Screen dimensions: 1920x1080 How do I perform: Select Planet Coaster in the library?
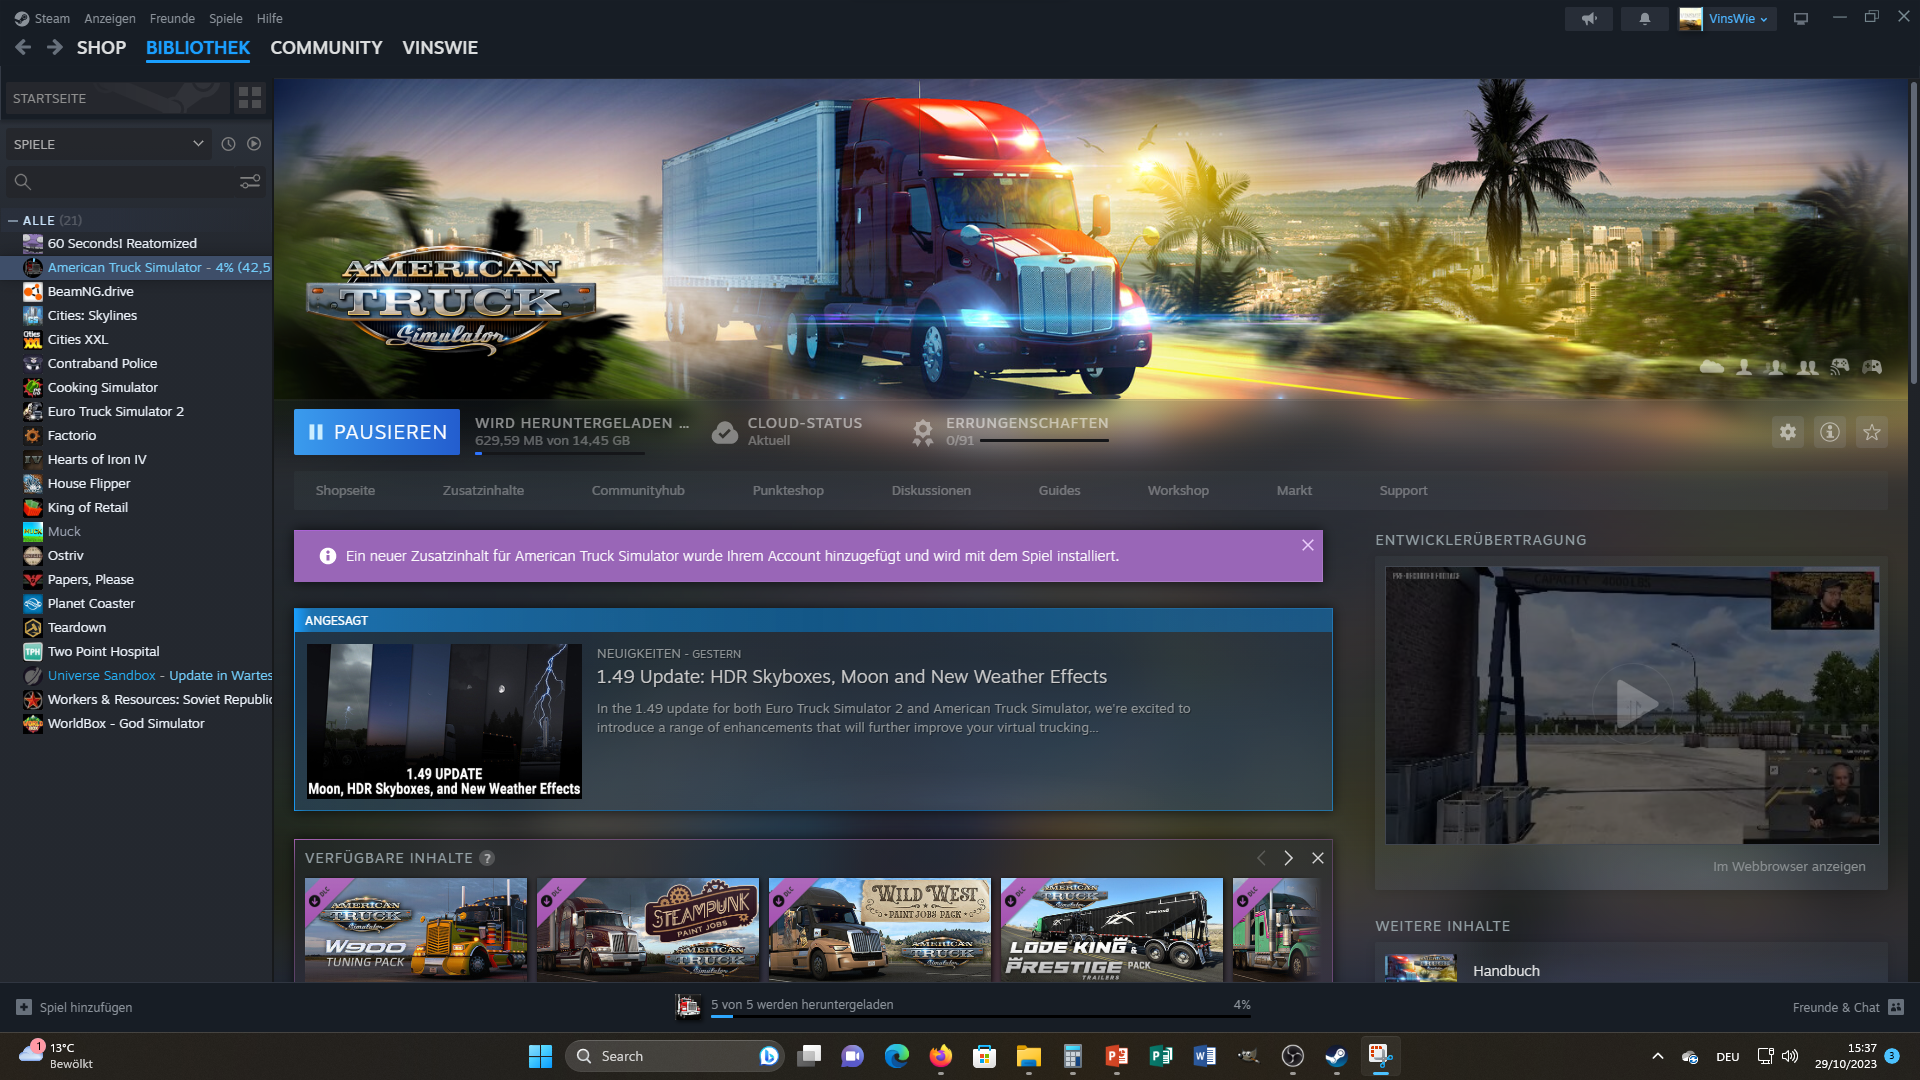coord(91,603)
